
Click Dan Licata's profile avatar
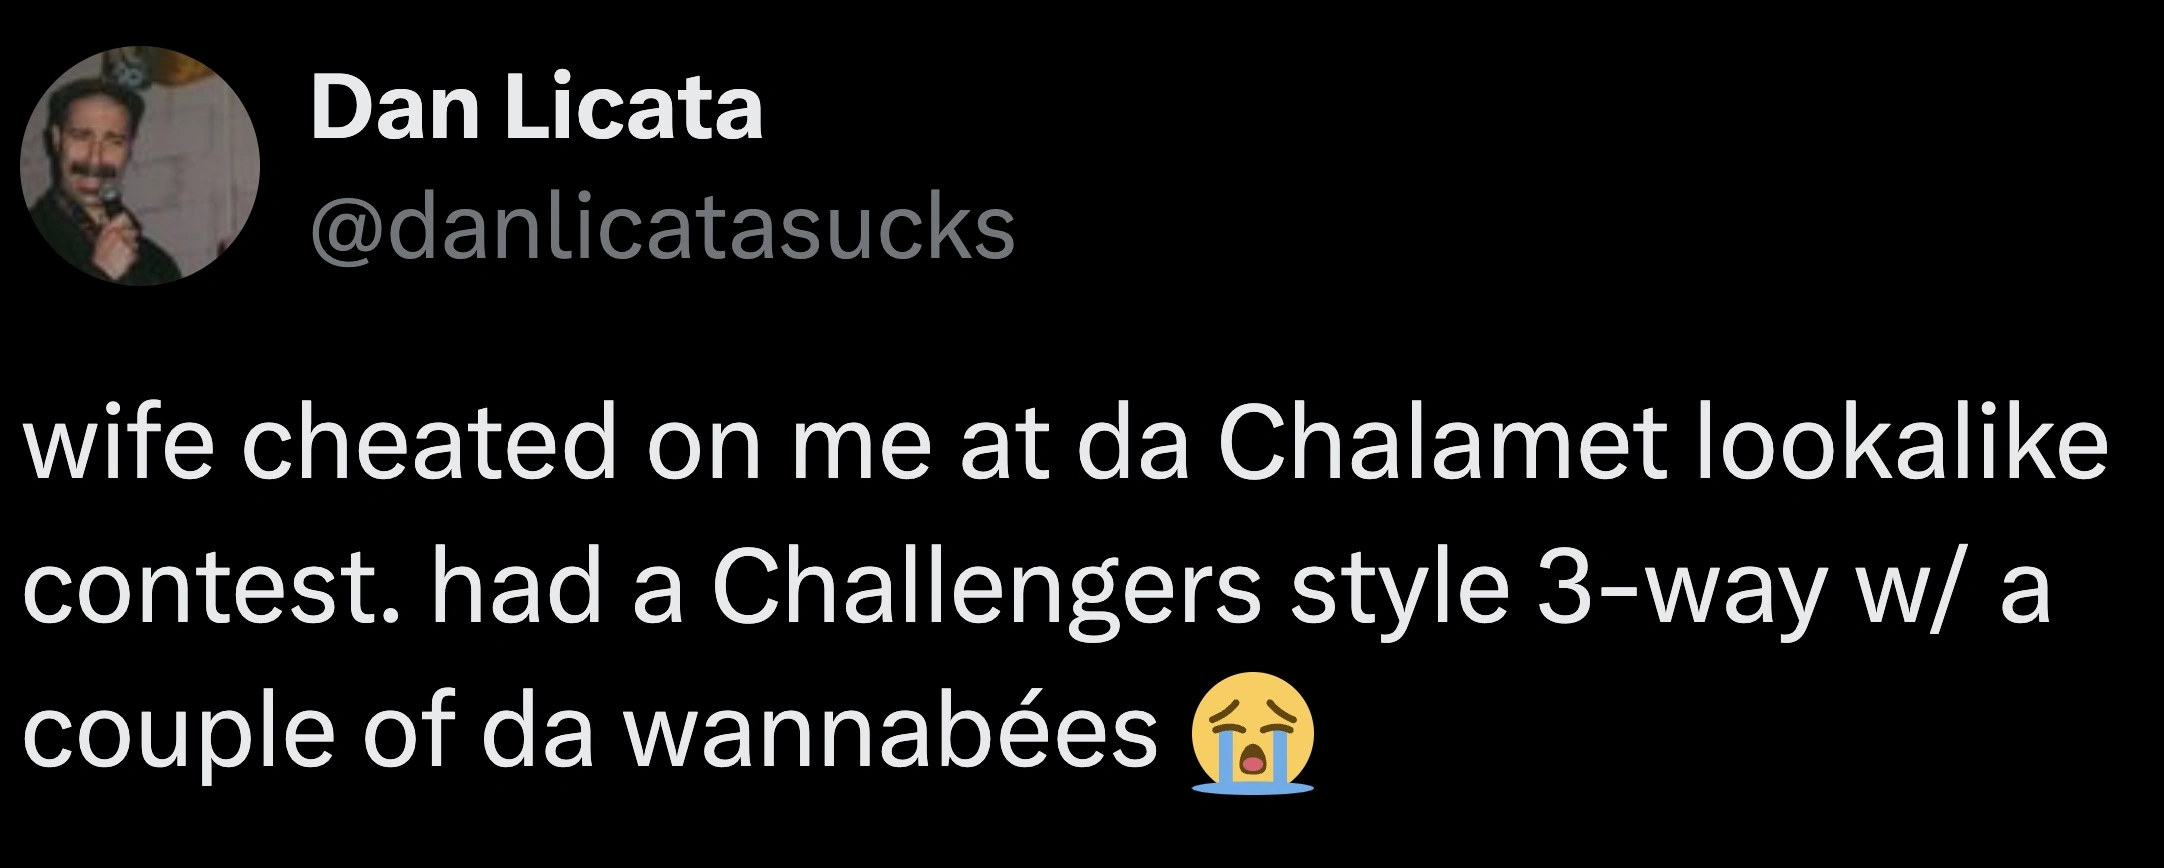coord(140,166)
